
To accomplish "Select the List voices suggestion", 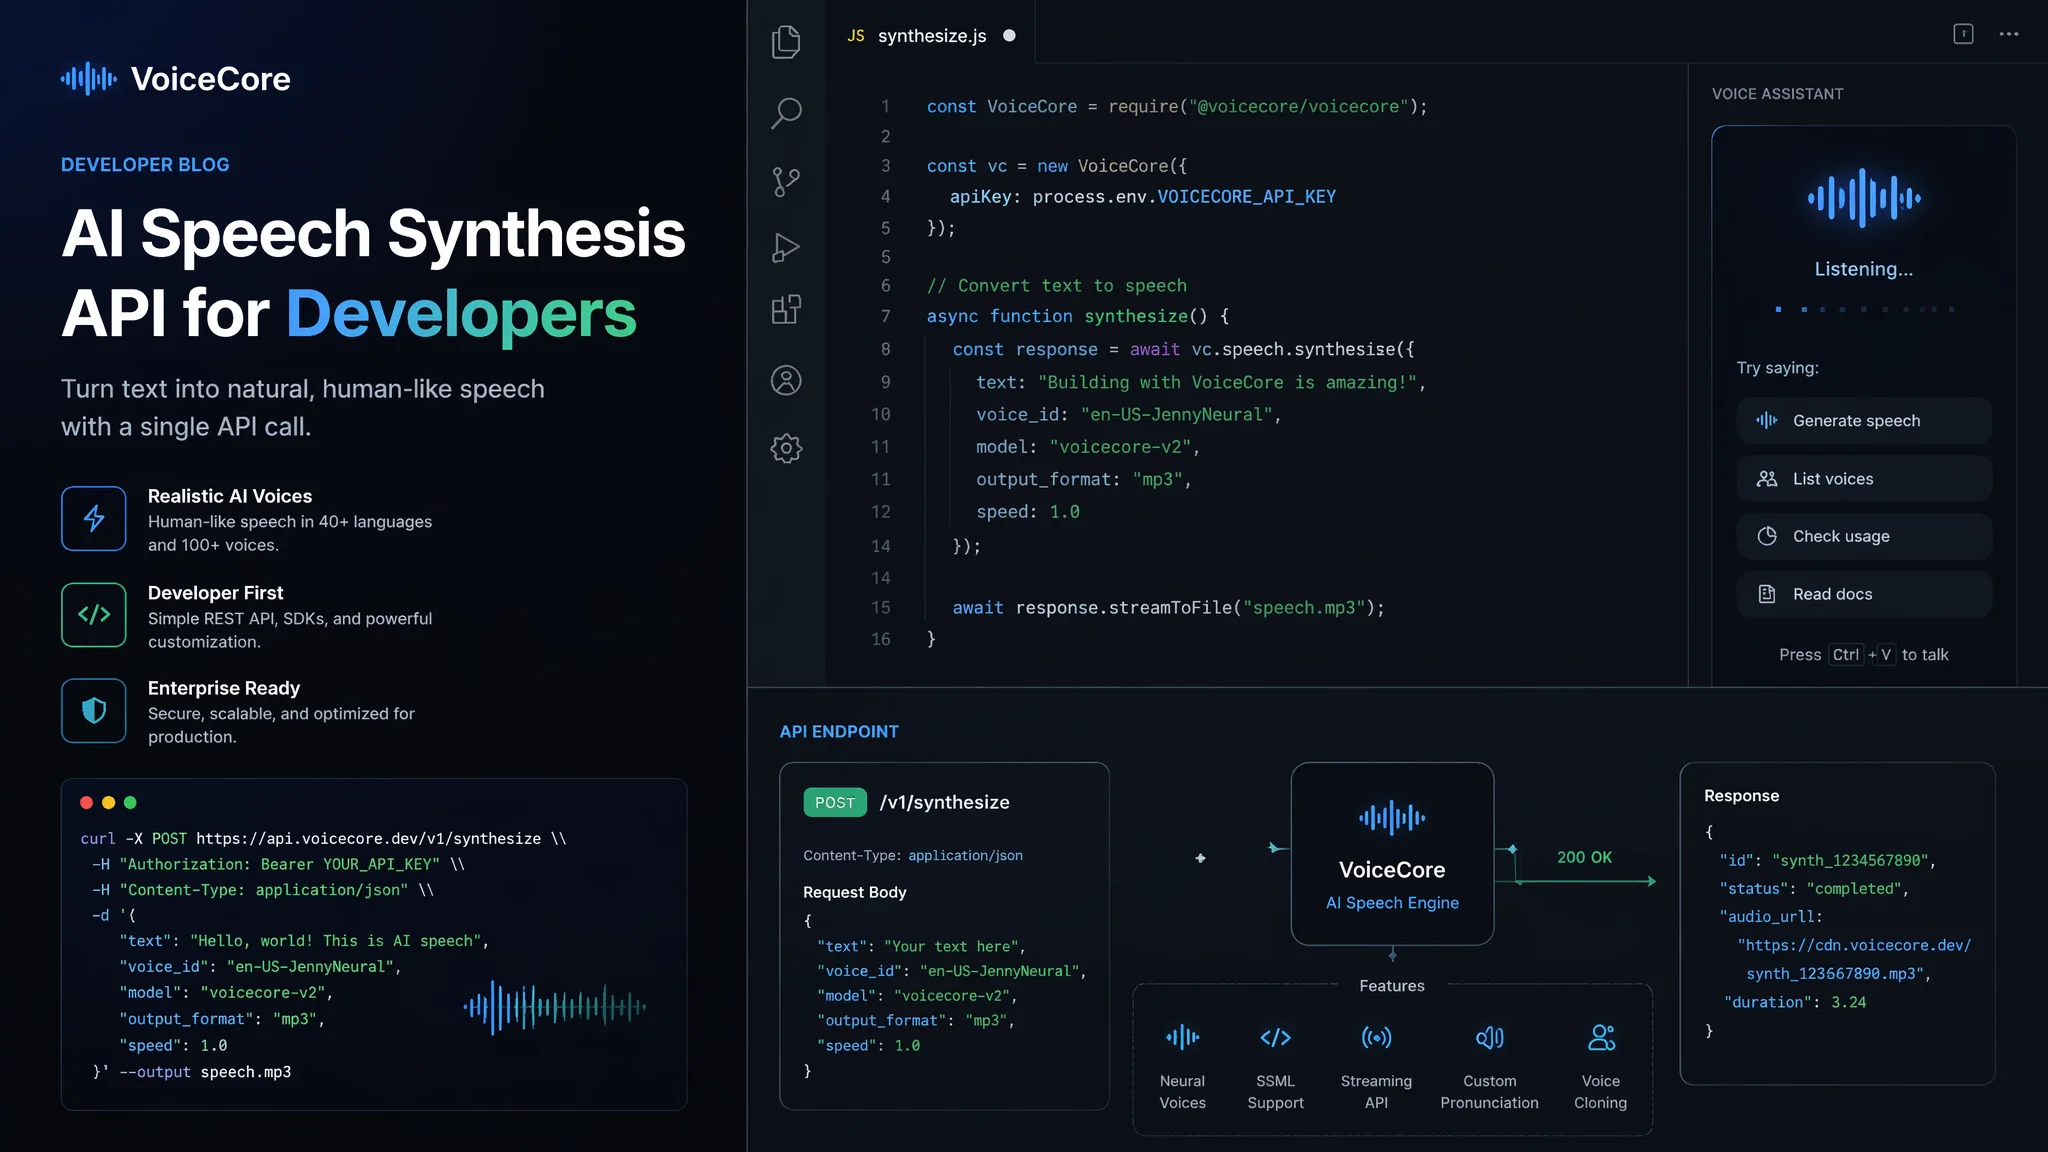I will pyautogui.click(x=1864, y=479).
